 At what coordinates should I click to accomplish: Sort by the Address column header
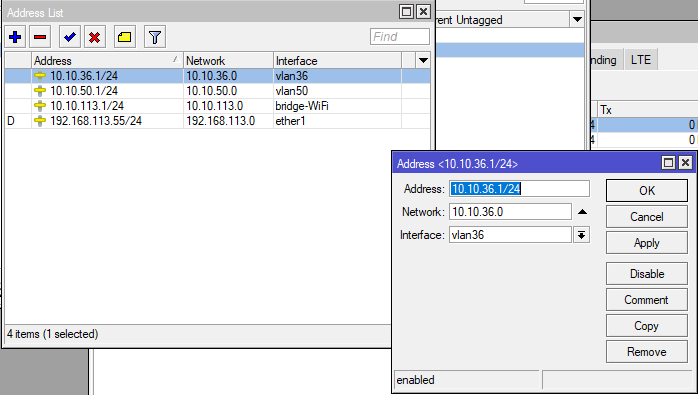[107, 61]
